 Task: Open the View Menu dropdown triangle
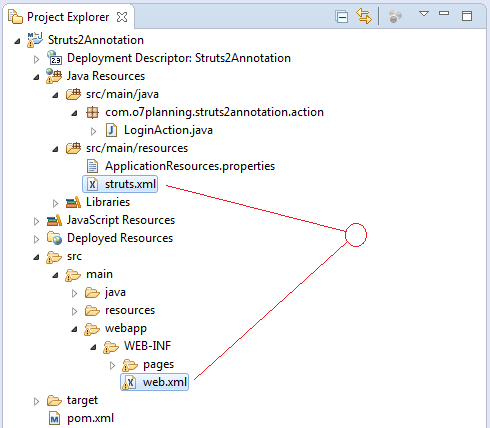tap(424, 14)
